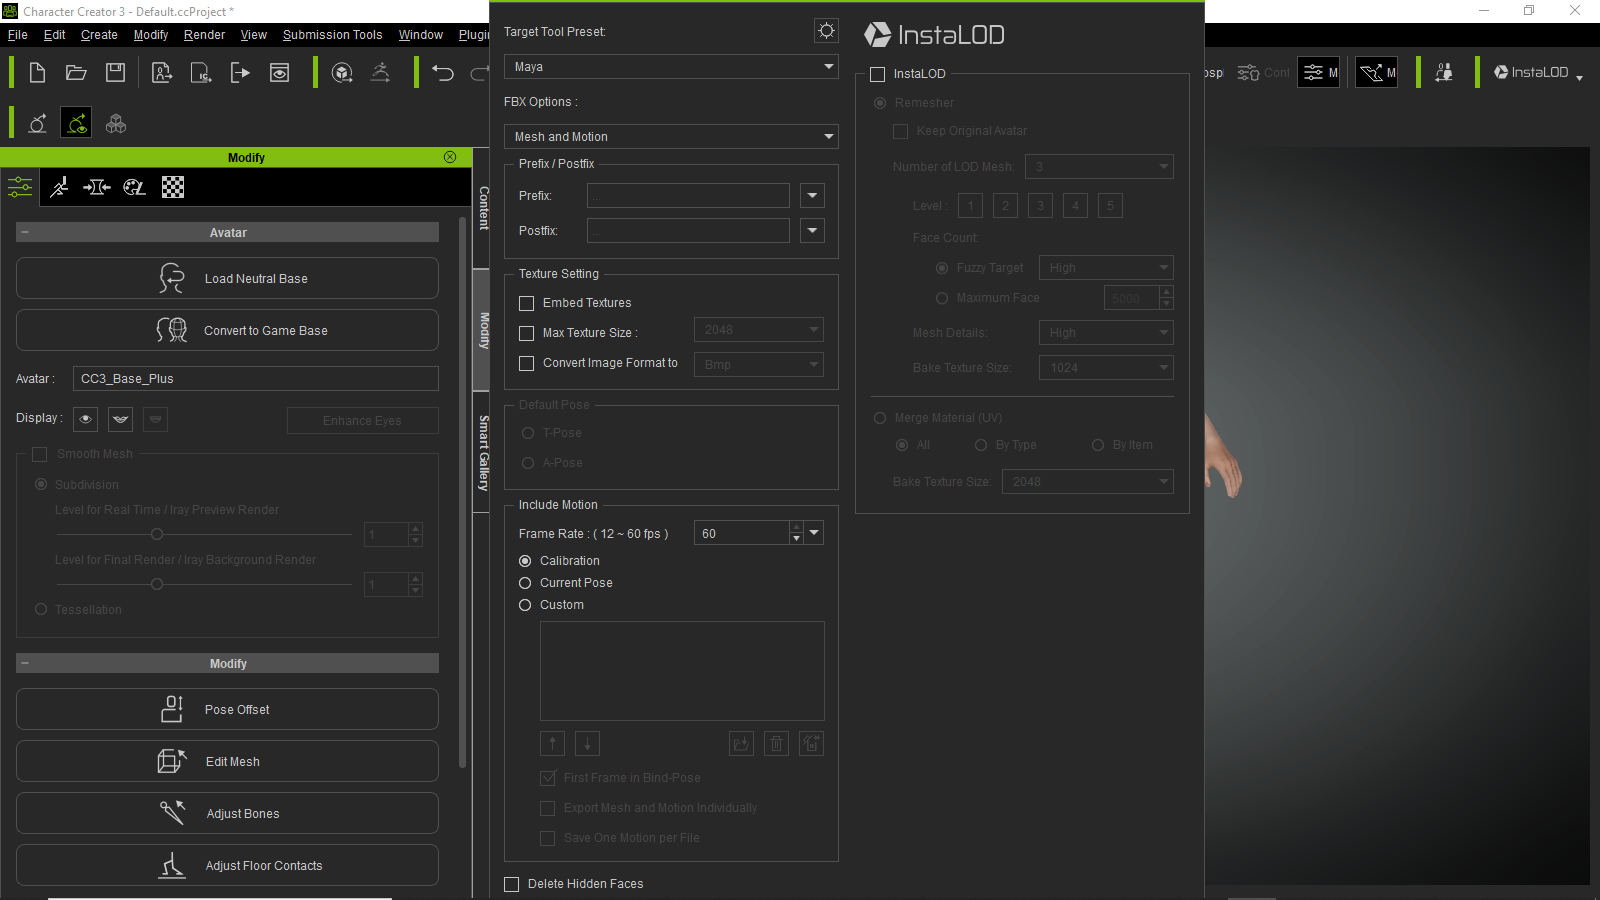Increase frame rate with stepper up arrow
This screenshot has height=900, width=1600.
coord(797,527)
